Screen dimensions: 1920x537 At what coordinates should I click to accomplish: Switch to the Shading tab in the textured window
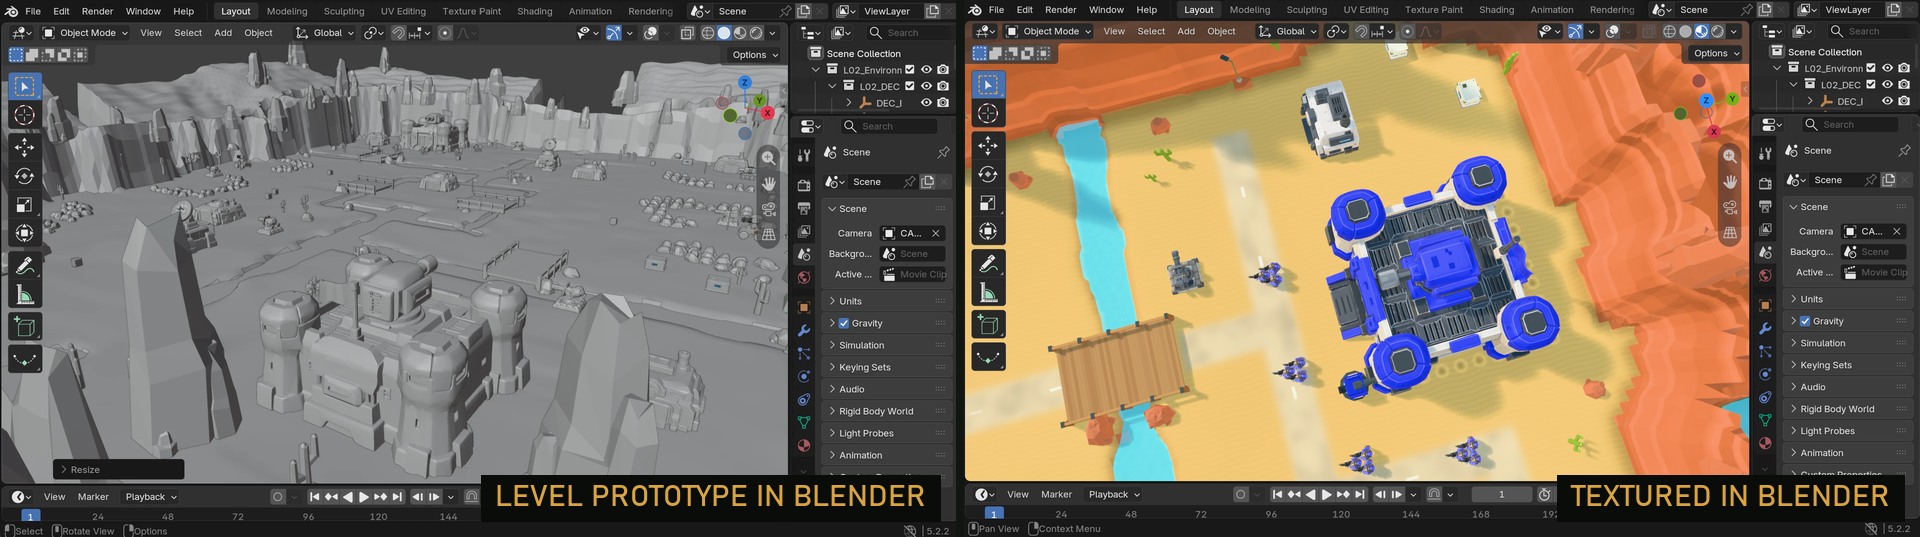(1496, 10)
